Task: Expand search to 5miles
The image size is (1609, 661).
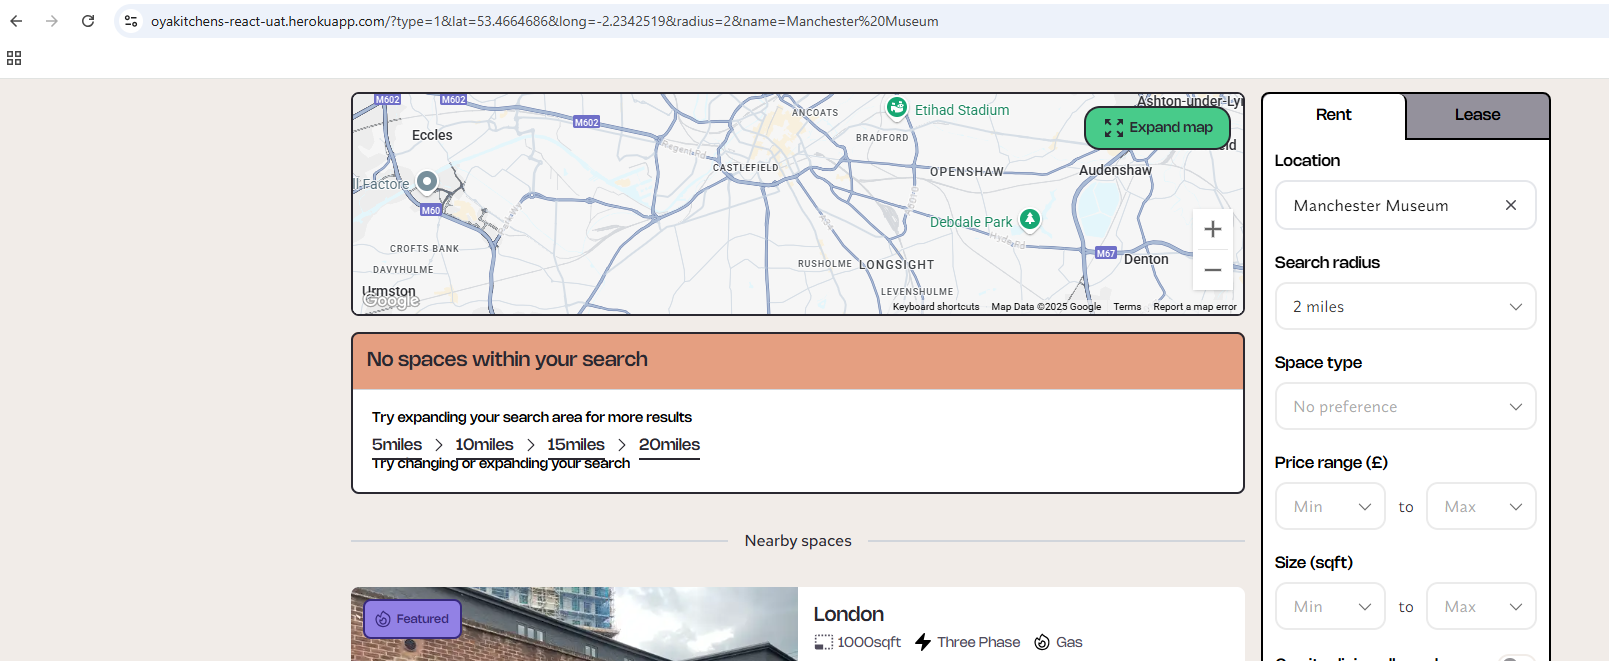Action: pyautogui.click(x=397, y=444)
